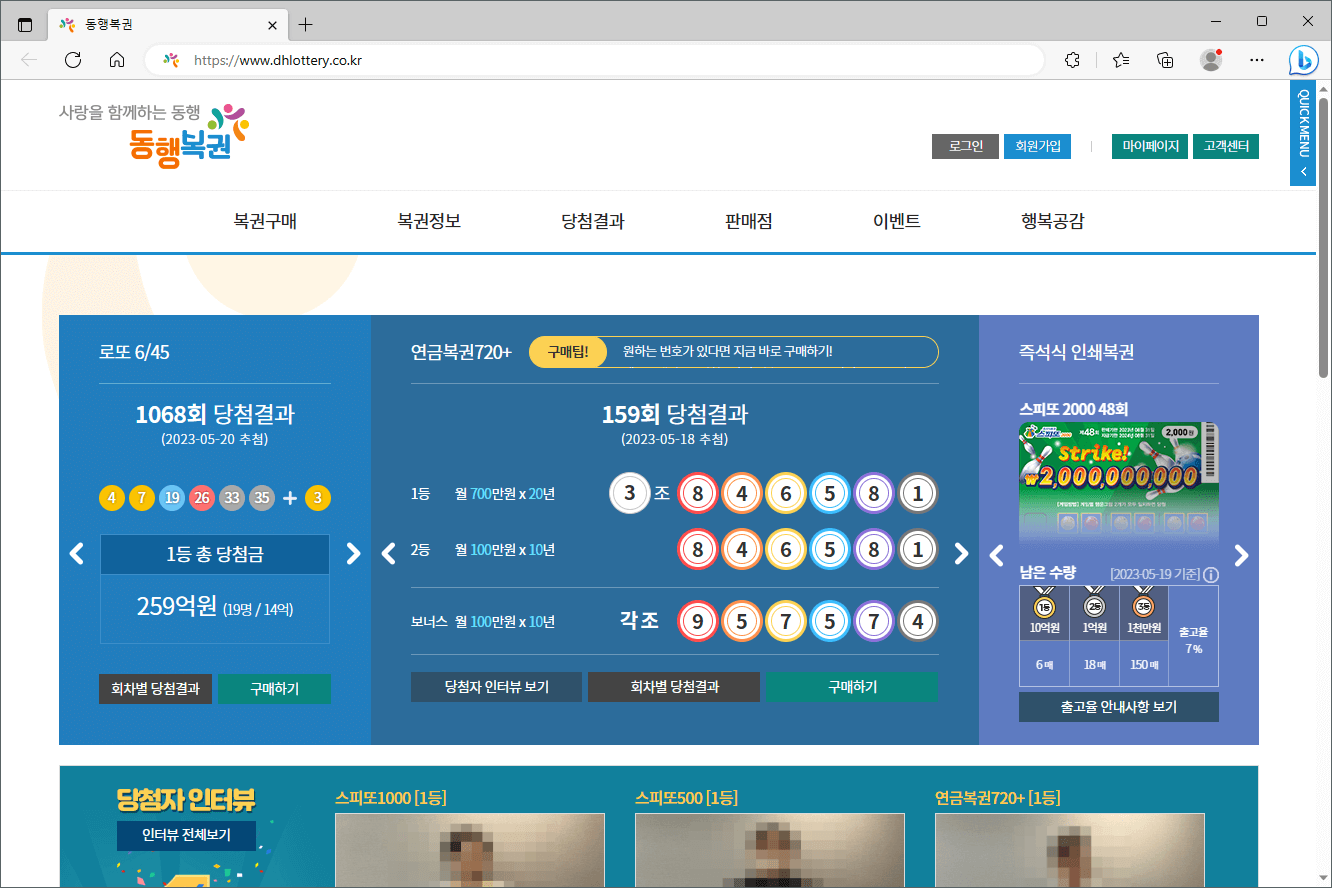The width and height of the screenshot is (1332, 888).
Task: Click 연금복권 구매하기 button
Action: (x=852, y=687)
